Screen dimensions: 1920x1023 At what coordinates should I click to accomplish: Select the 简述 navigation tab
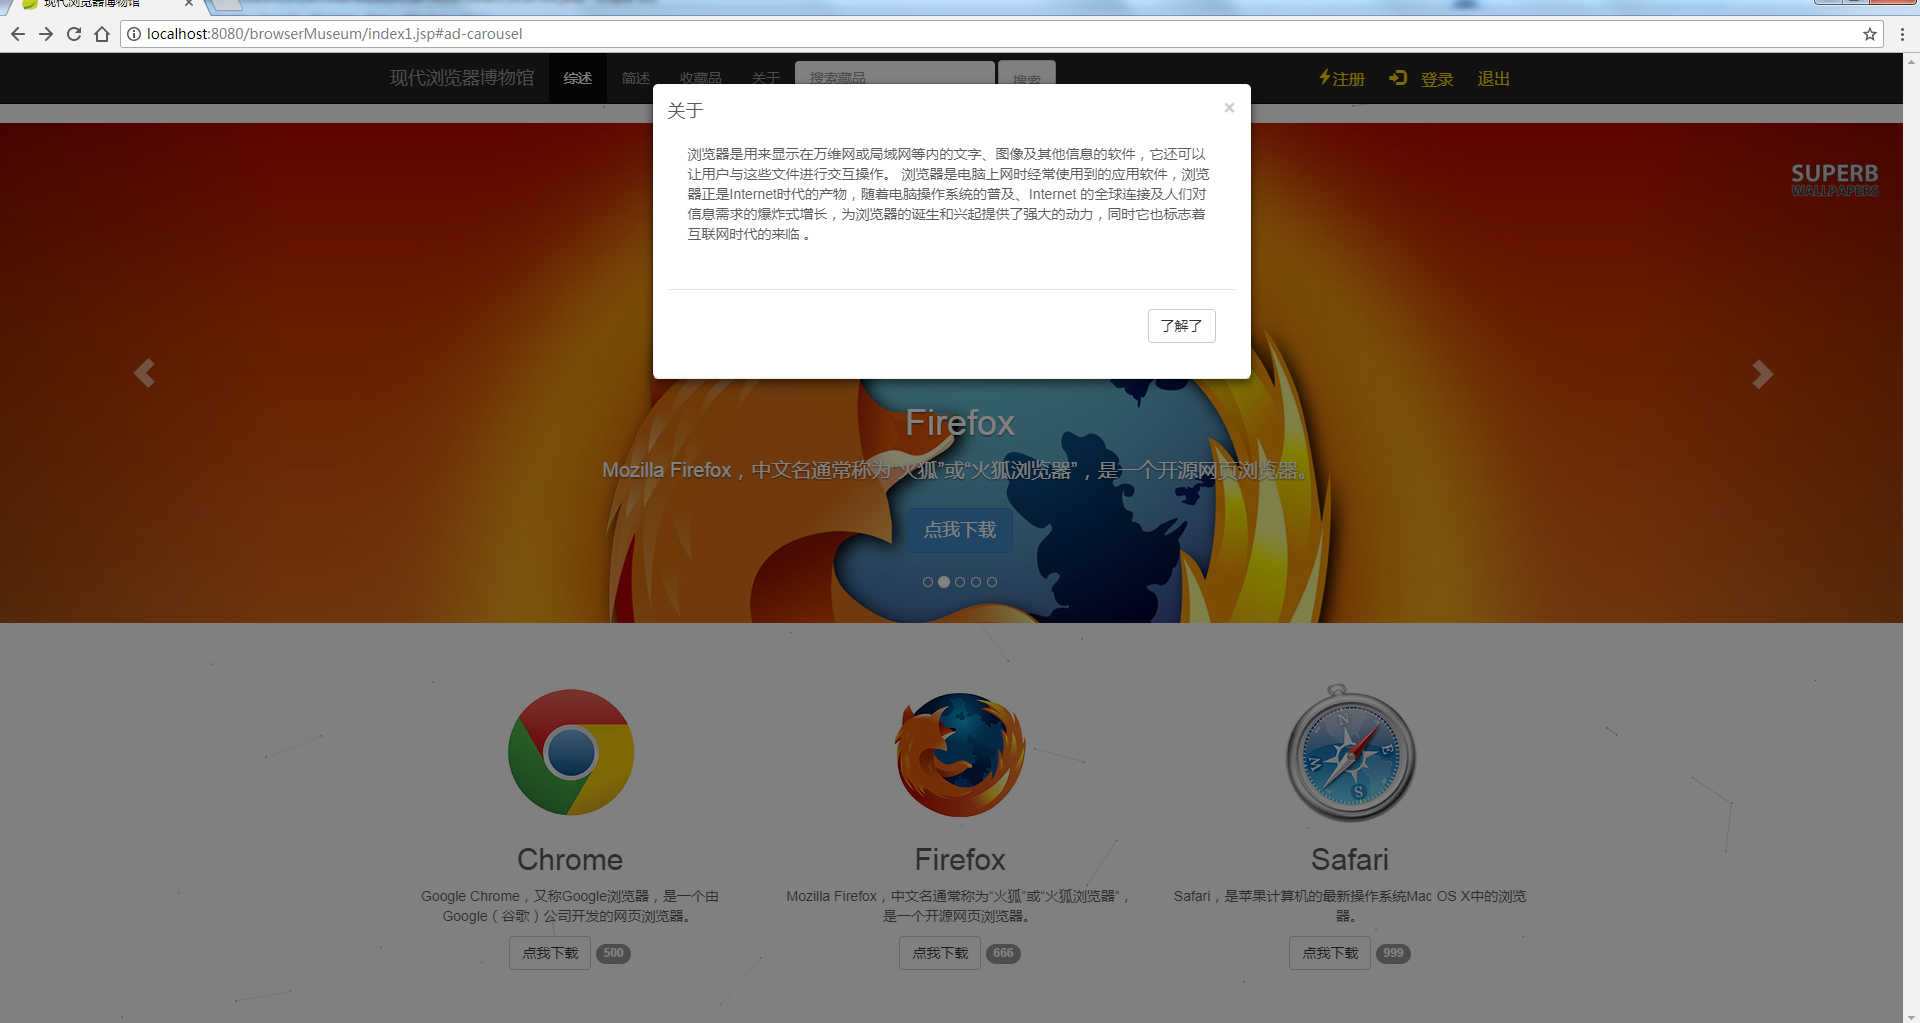[x=636, y=78]
